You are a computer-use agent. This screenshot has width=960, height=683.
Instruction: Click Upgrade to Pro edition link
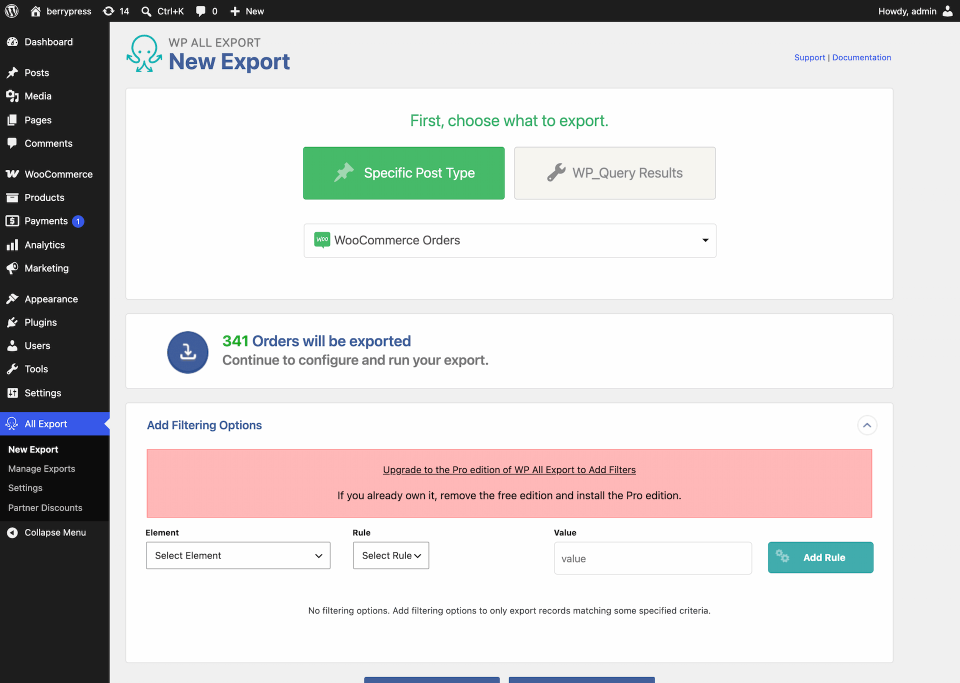[x=509, y=469]
